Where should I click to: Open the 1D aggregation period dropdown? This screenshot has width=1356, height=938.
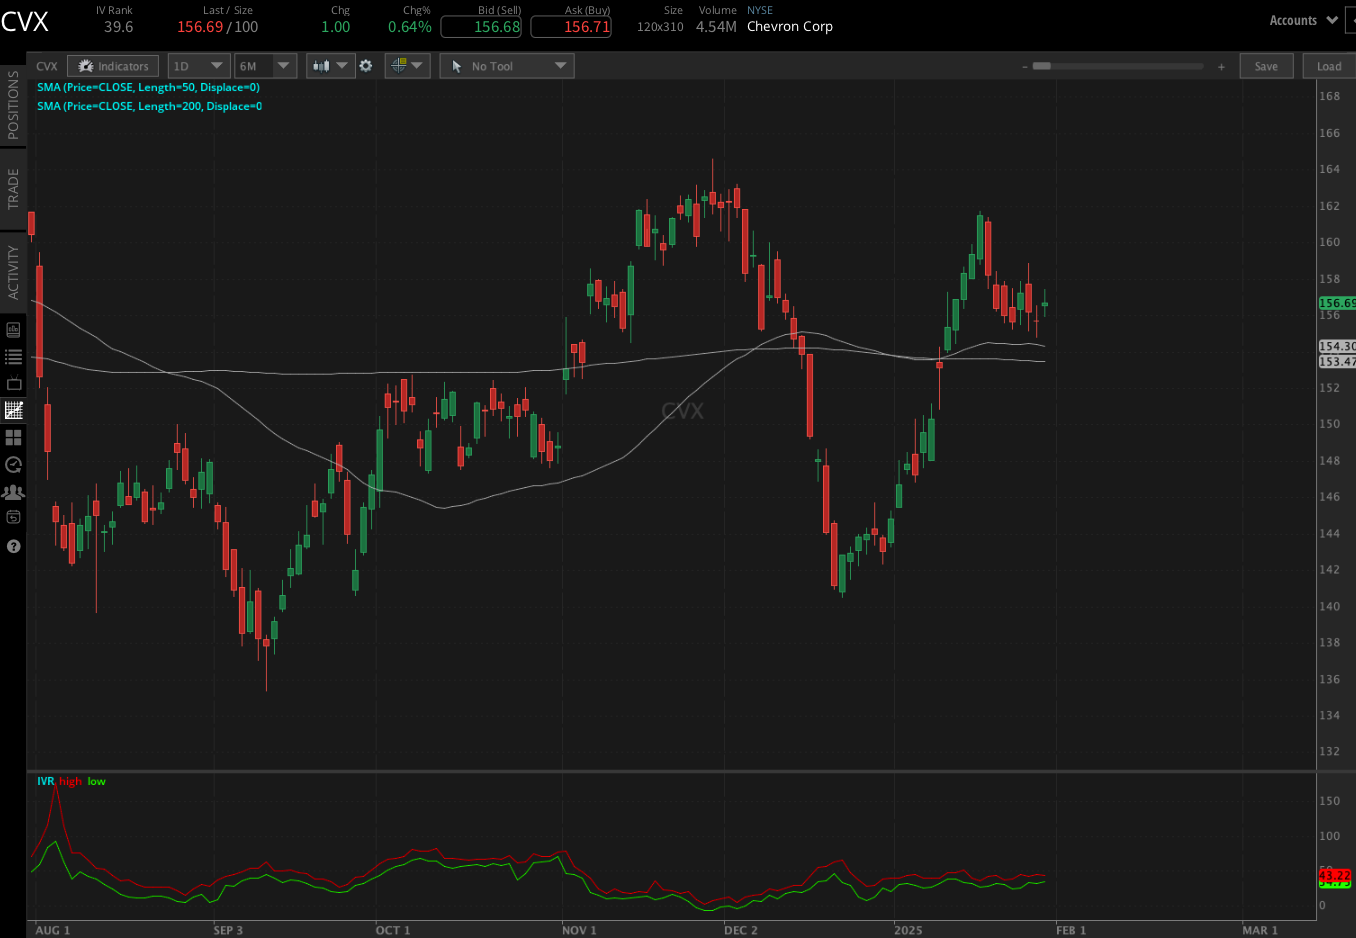point(199,66)
